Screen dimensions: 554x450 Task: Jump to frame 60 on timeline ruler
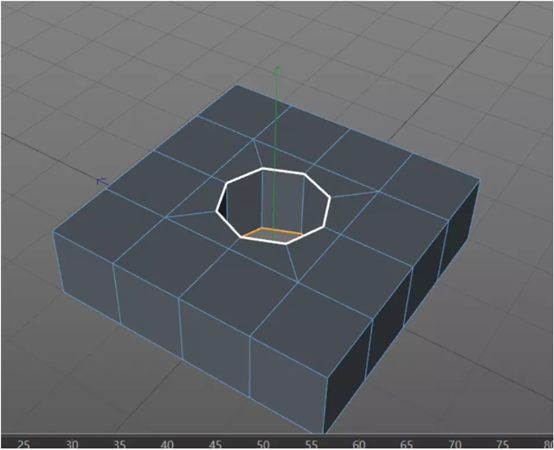(x=359, y=444)
